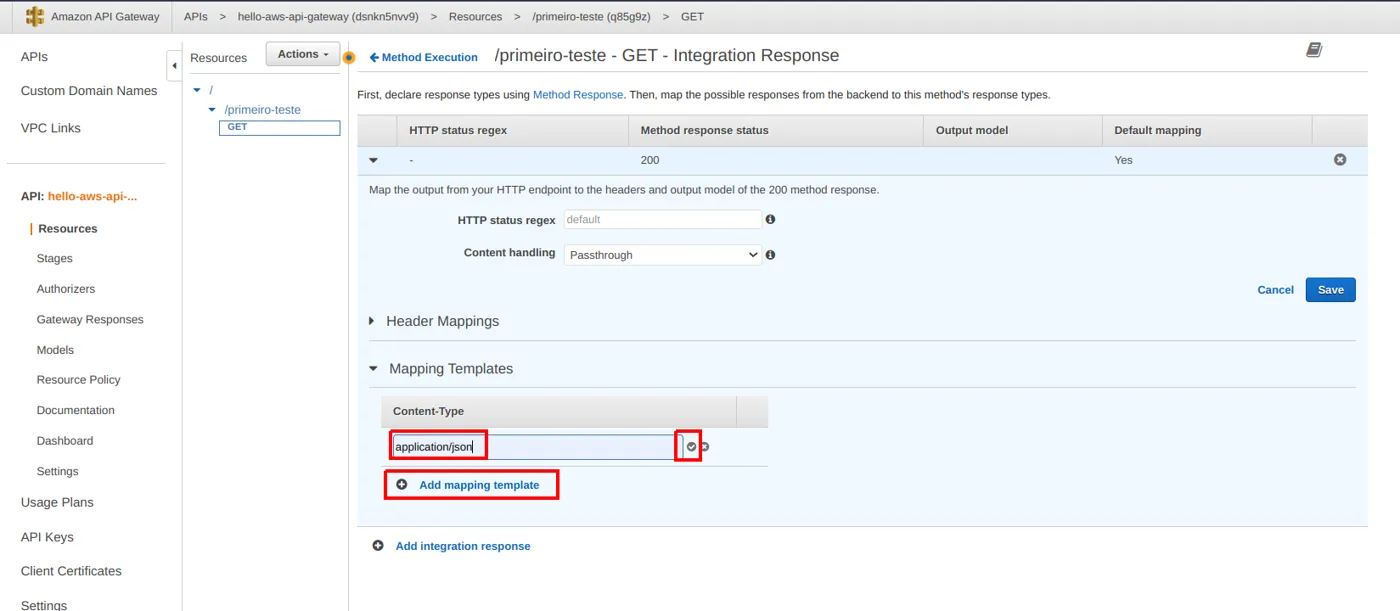Open Gateway Responses section

point(90,320)
